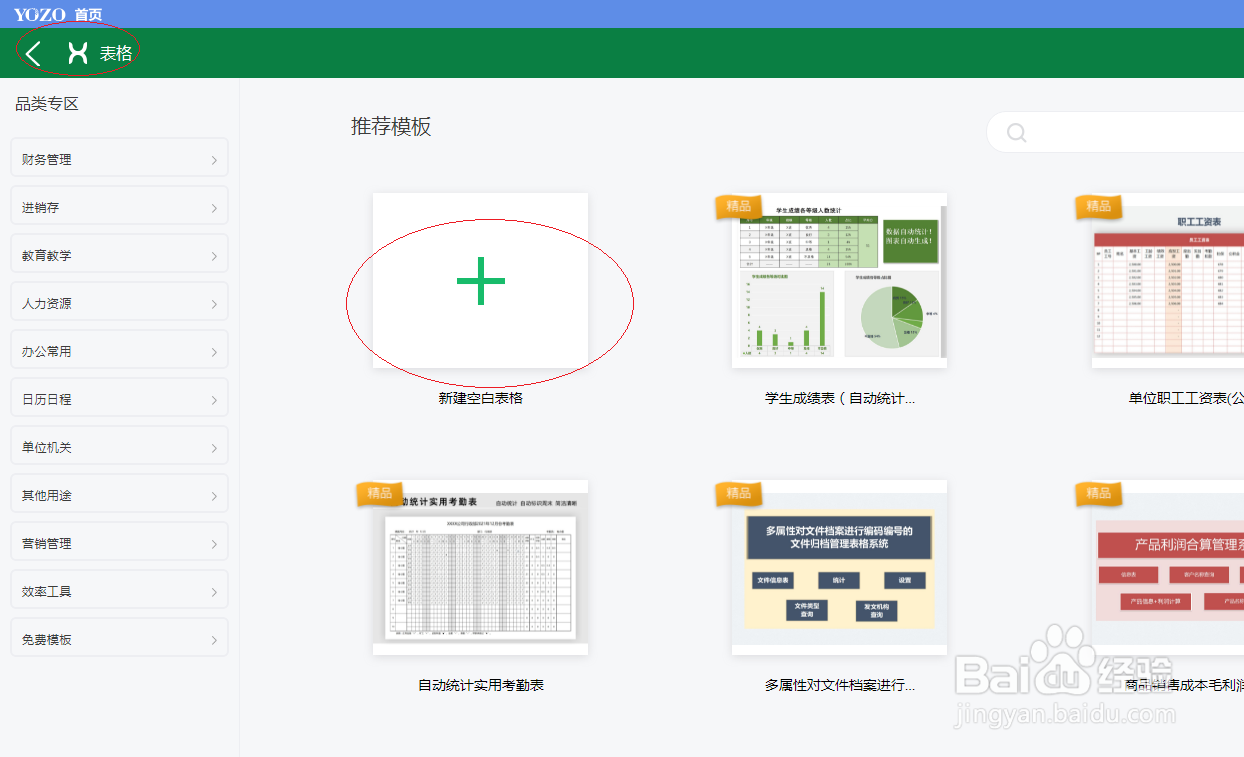Expand 人力资源 chevron arrow
Image resolution: width=1244 pixels, height=757 pixels.
click(214, 304)
